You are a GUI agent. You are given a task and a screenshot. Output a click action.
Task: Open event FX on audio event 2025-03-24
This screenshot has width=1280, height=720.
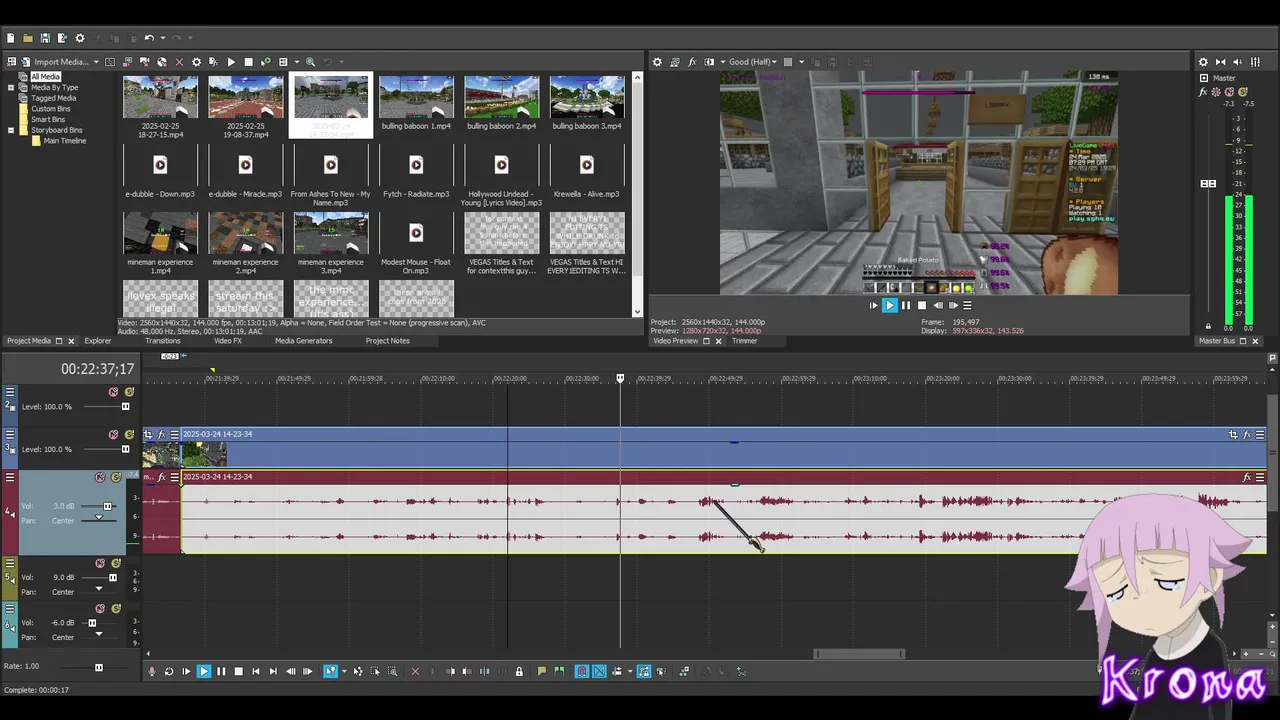pyautogui.click(x=1247, y=477)
